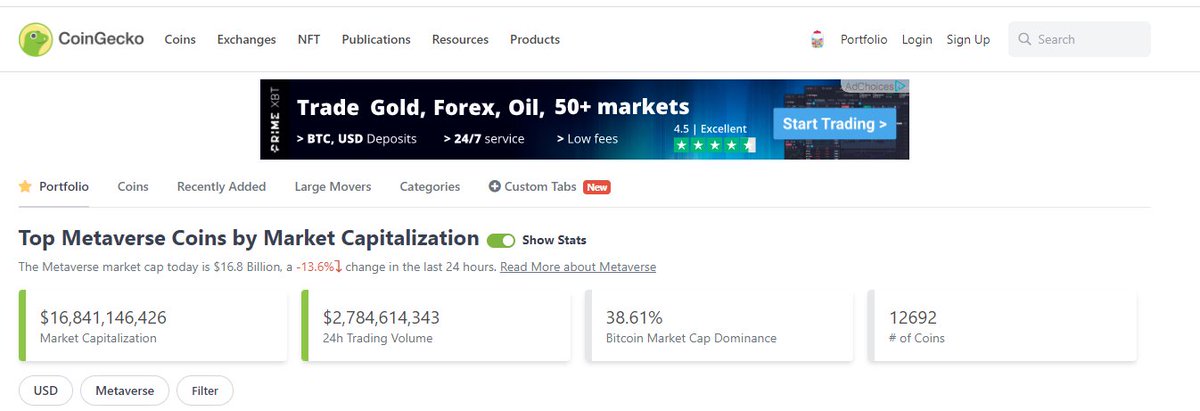Click the 24h Trading Volume label
The width and height of the screenshot is (1200, 411).
378,338
